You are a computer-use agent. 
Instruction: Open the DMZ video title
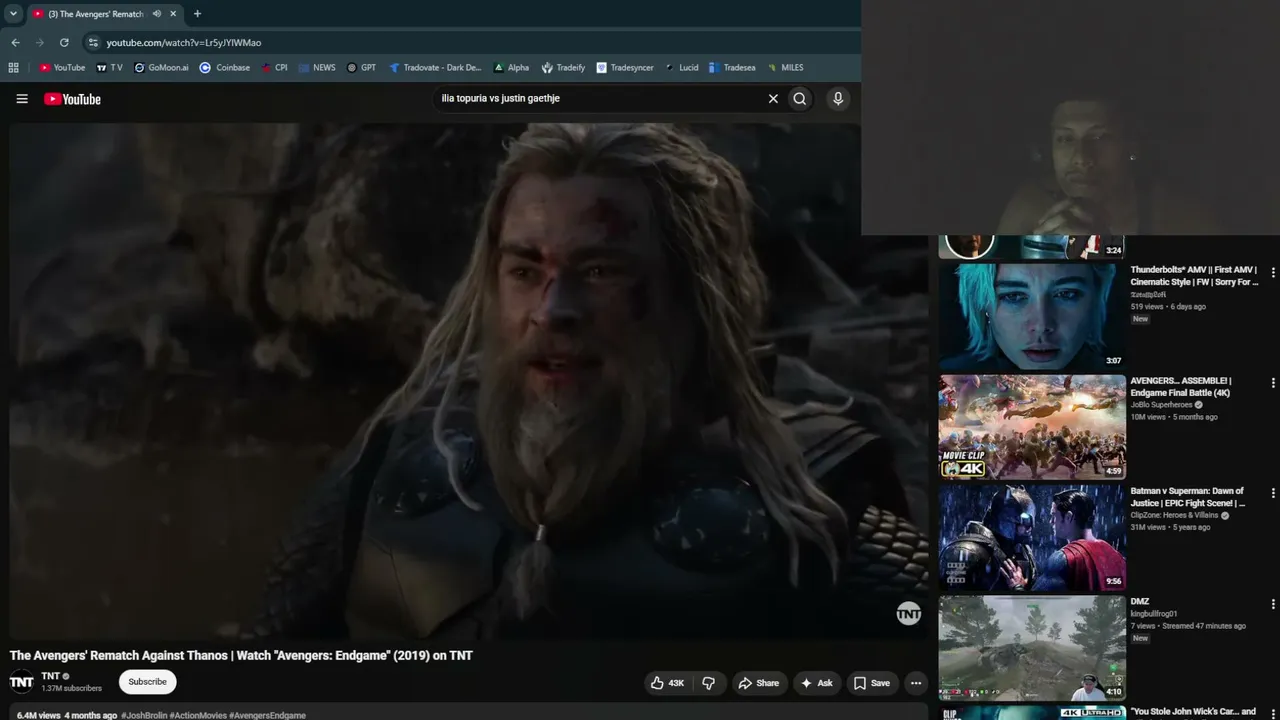[1140, 602]
